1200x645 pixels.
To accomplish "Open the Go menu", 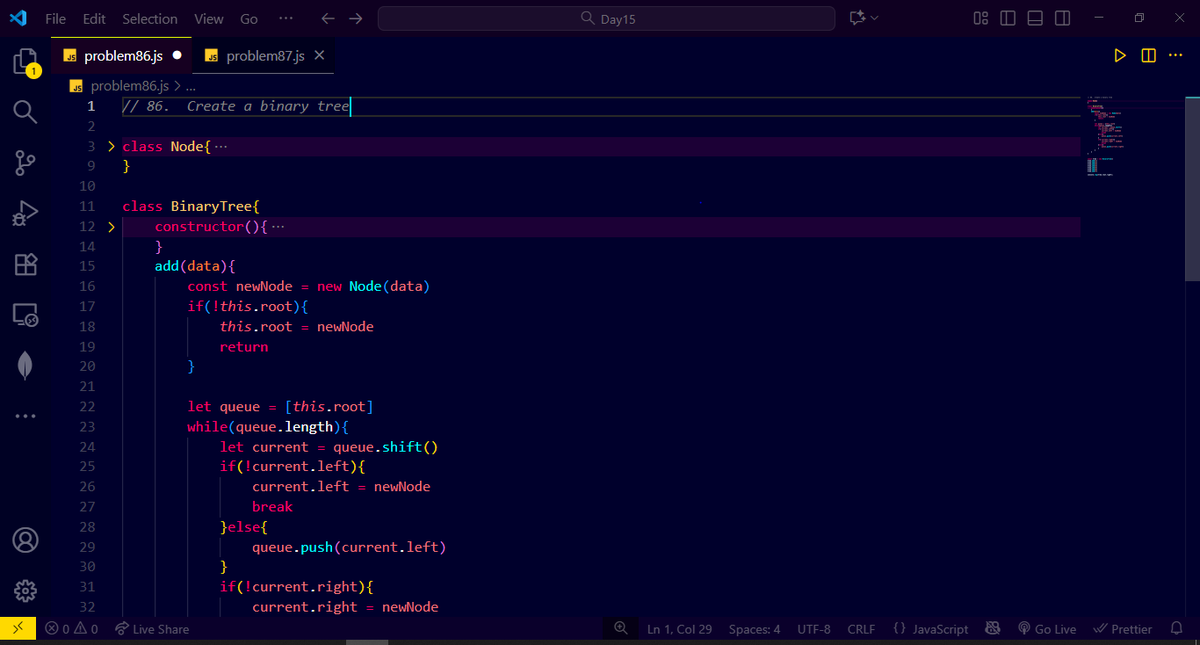I will coord(249,19).
